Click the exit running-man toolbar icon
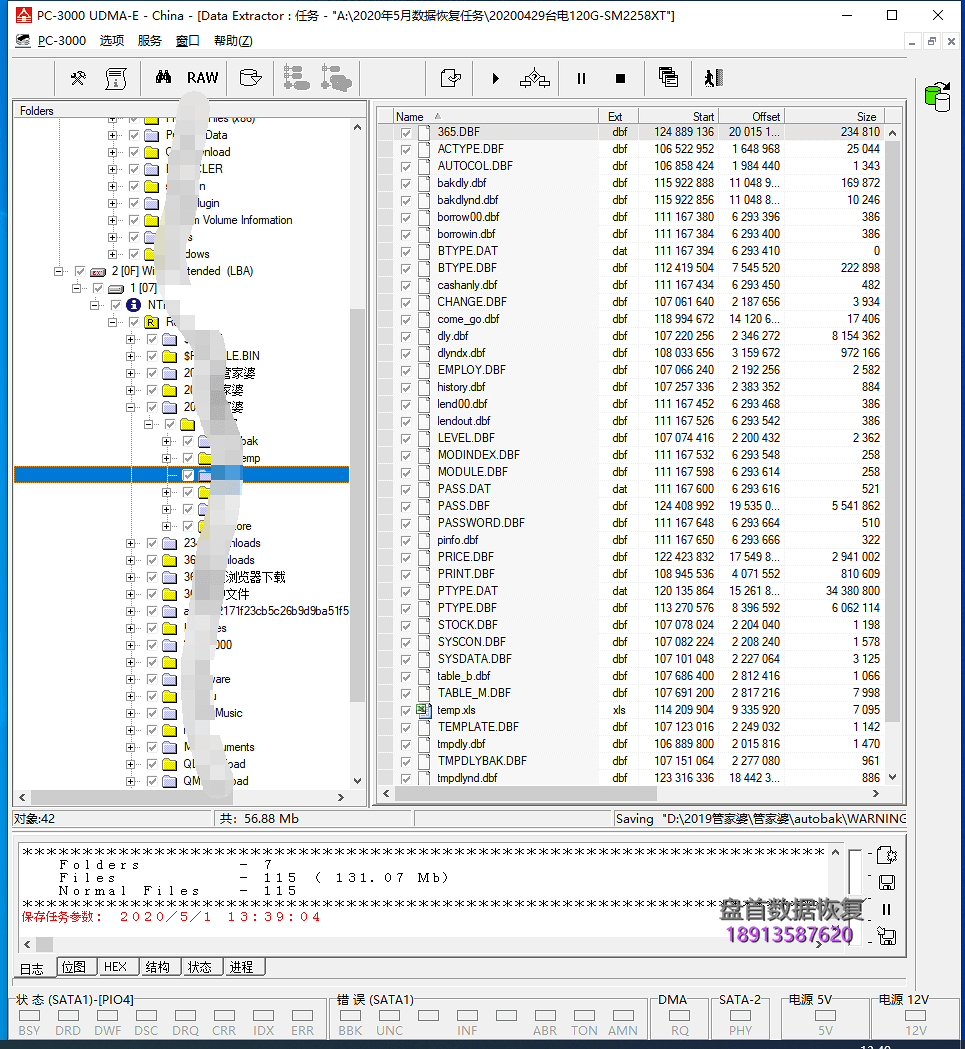This screenshot has height=1049, width=965. (x=713, y=78)
